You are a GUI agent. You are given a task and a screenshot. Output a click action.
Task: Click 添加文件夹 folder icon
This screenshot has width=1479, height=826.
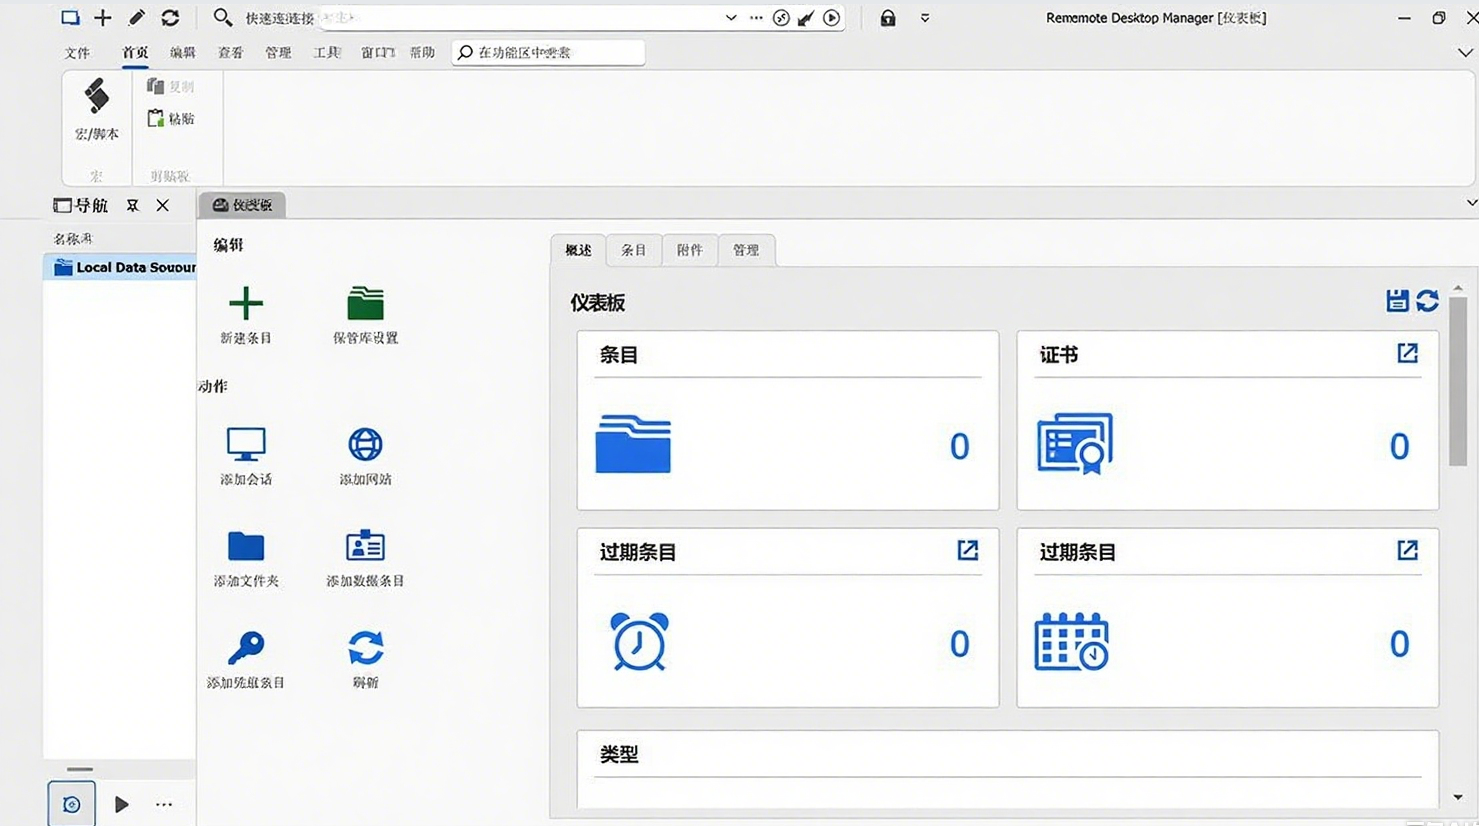tap(246, 546)
